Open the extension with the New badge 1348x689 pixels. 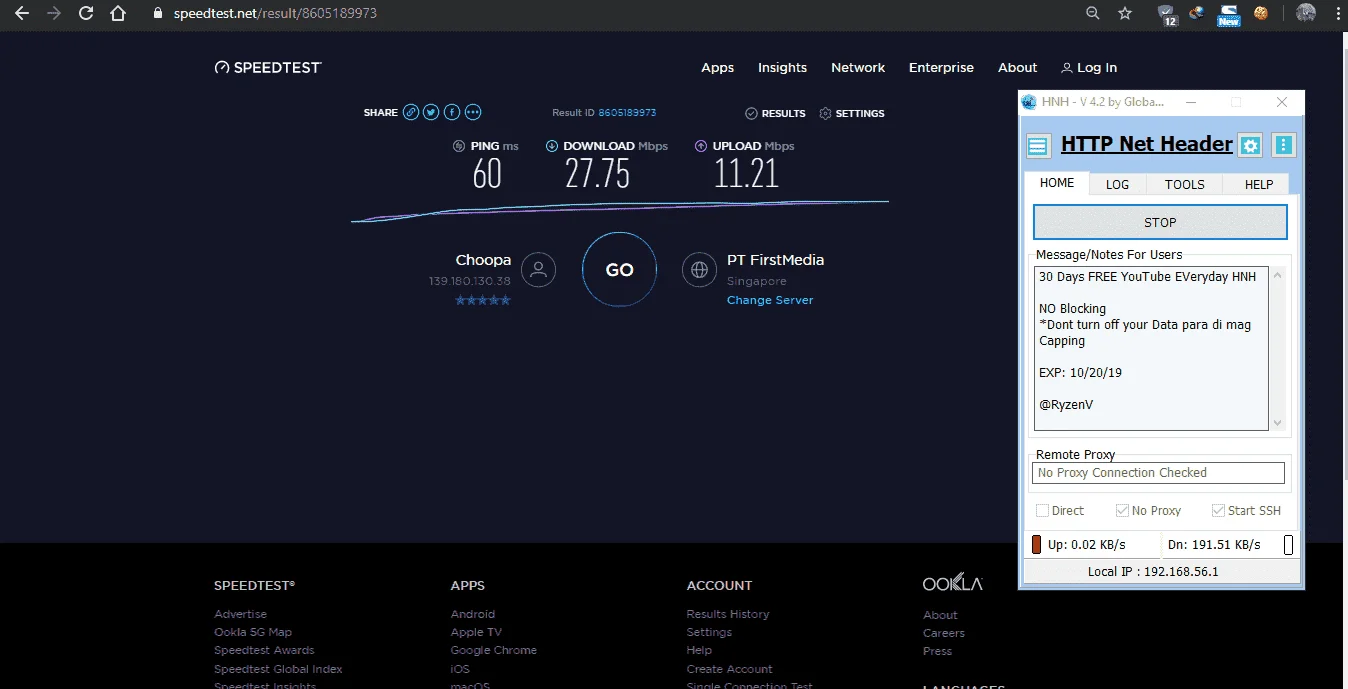(x=1228, y=15)
